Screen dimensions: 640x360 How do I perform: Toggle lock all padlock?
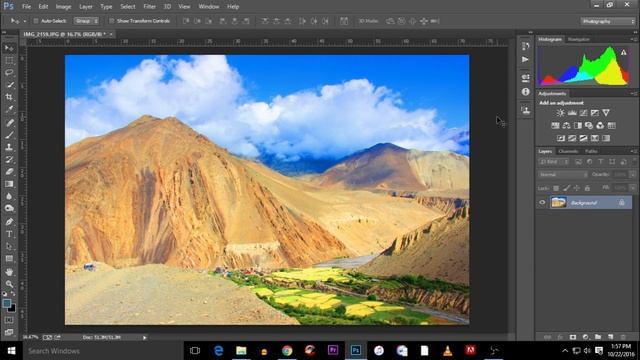pos(587,188)
